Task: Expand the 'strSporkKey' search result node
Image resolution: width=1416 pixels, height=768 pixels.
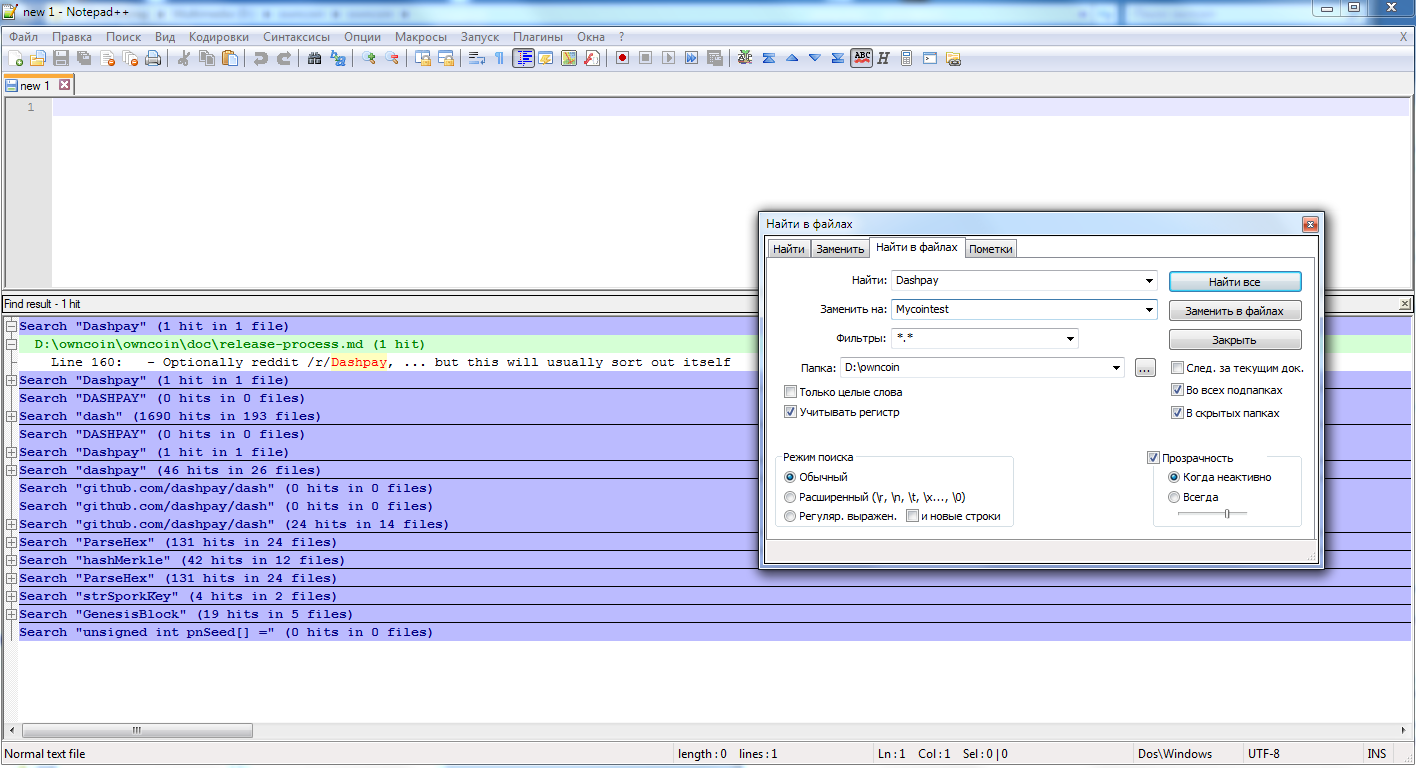Action: click(x=11, y=596)
